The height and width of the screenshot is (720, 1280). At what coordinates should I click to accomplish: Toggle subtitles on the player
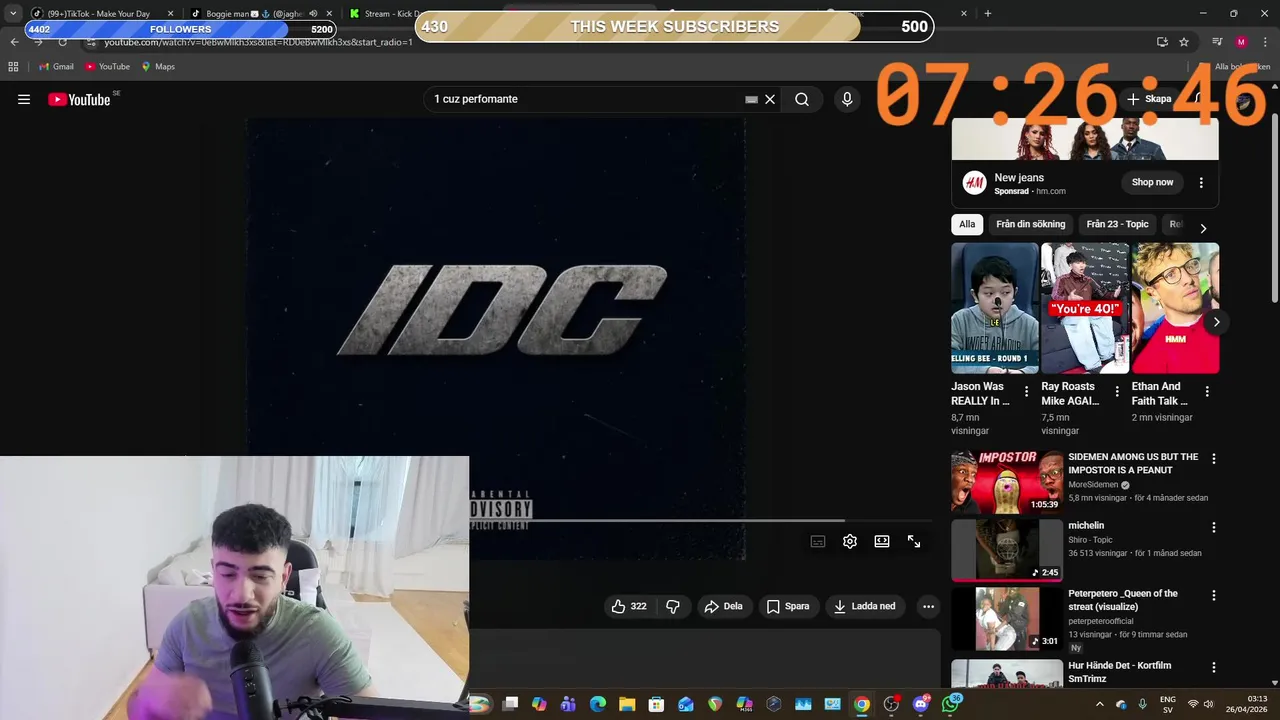[818, 541]
